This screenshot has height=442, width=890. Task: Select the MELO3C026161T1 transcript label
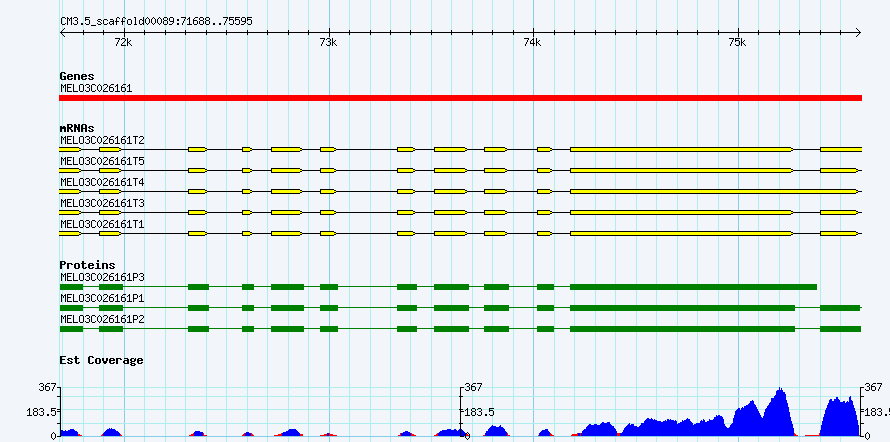(102, 225)
